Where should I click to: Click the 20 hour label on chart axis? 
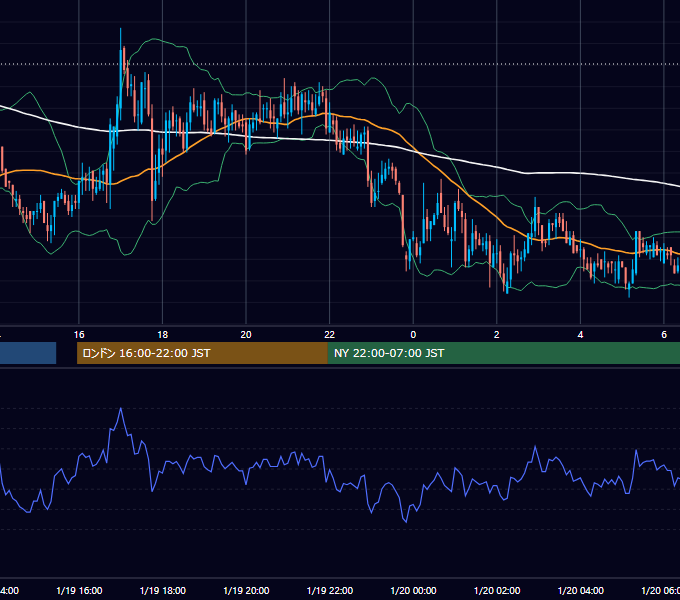click(246, 335)
